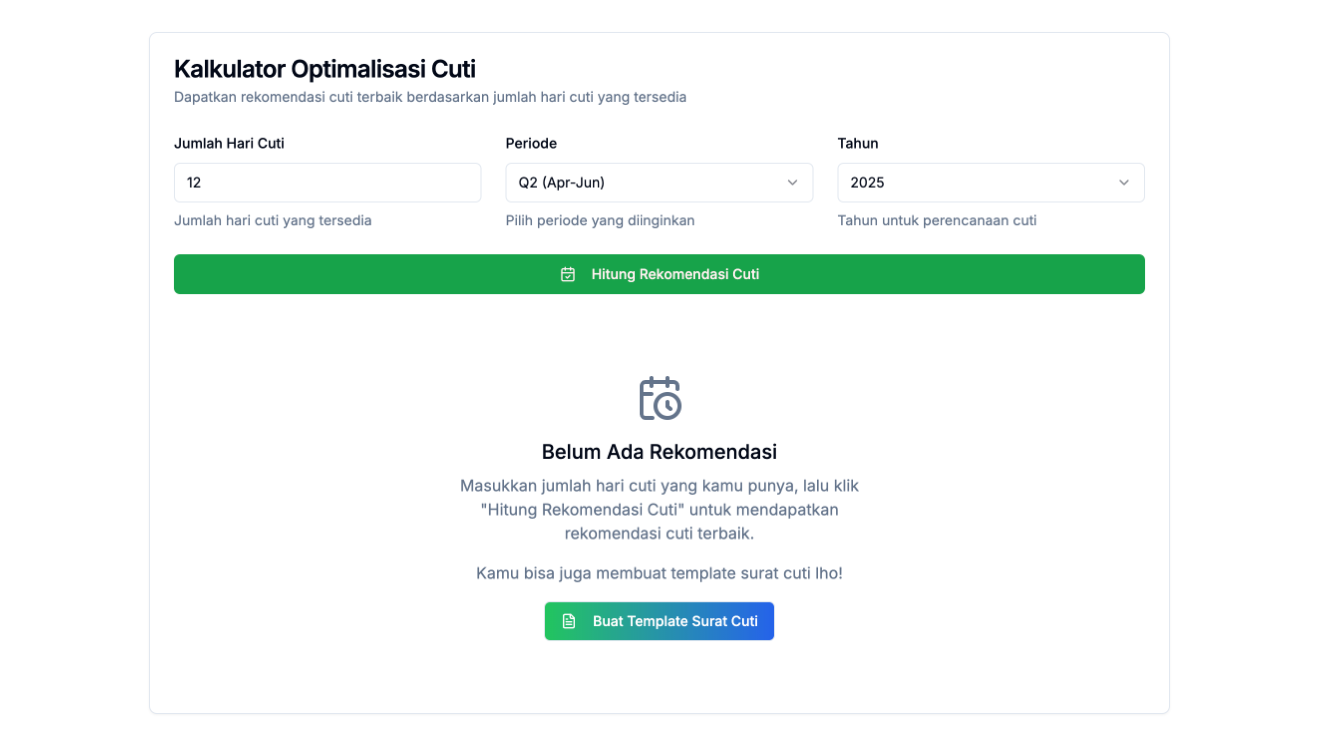Image resolution: width=1318 pixels, height=742 pixels.
Task: Click the helper text below the leave-days input
Action: tap(273, 220)
